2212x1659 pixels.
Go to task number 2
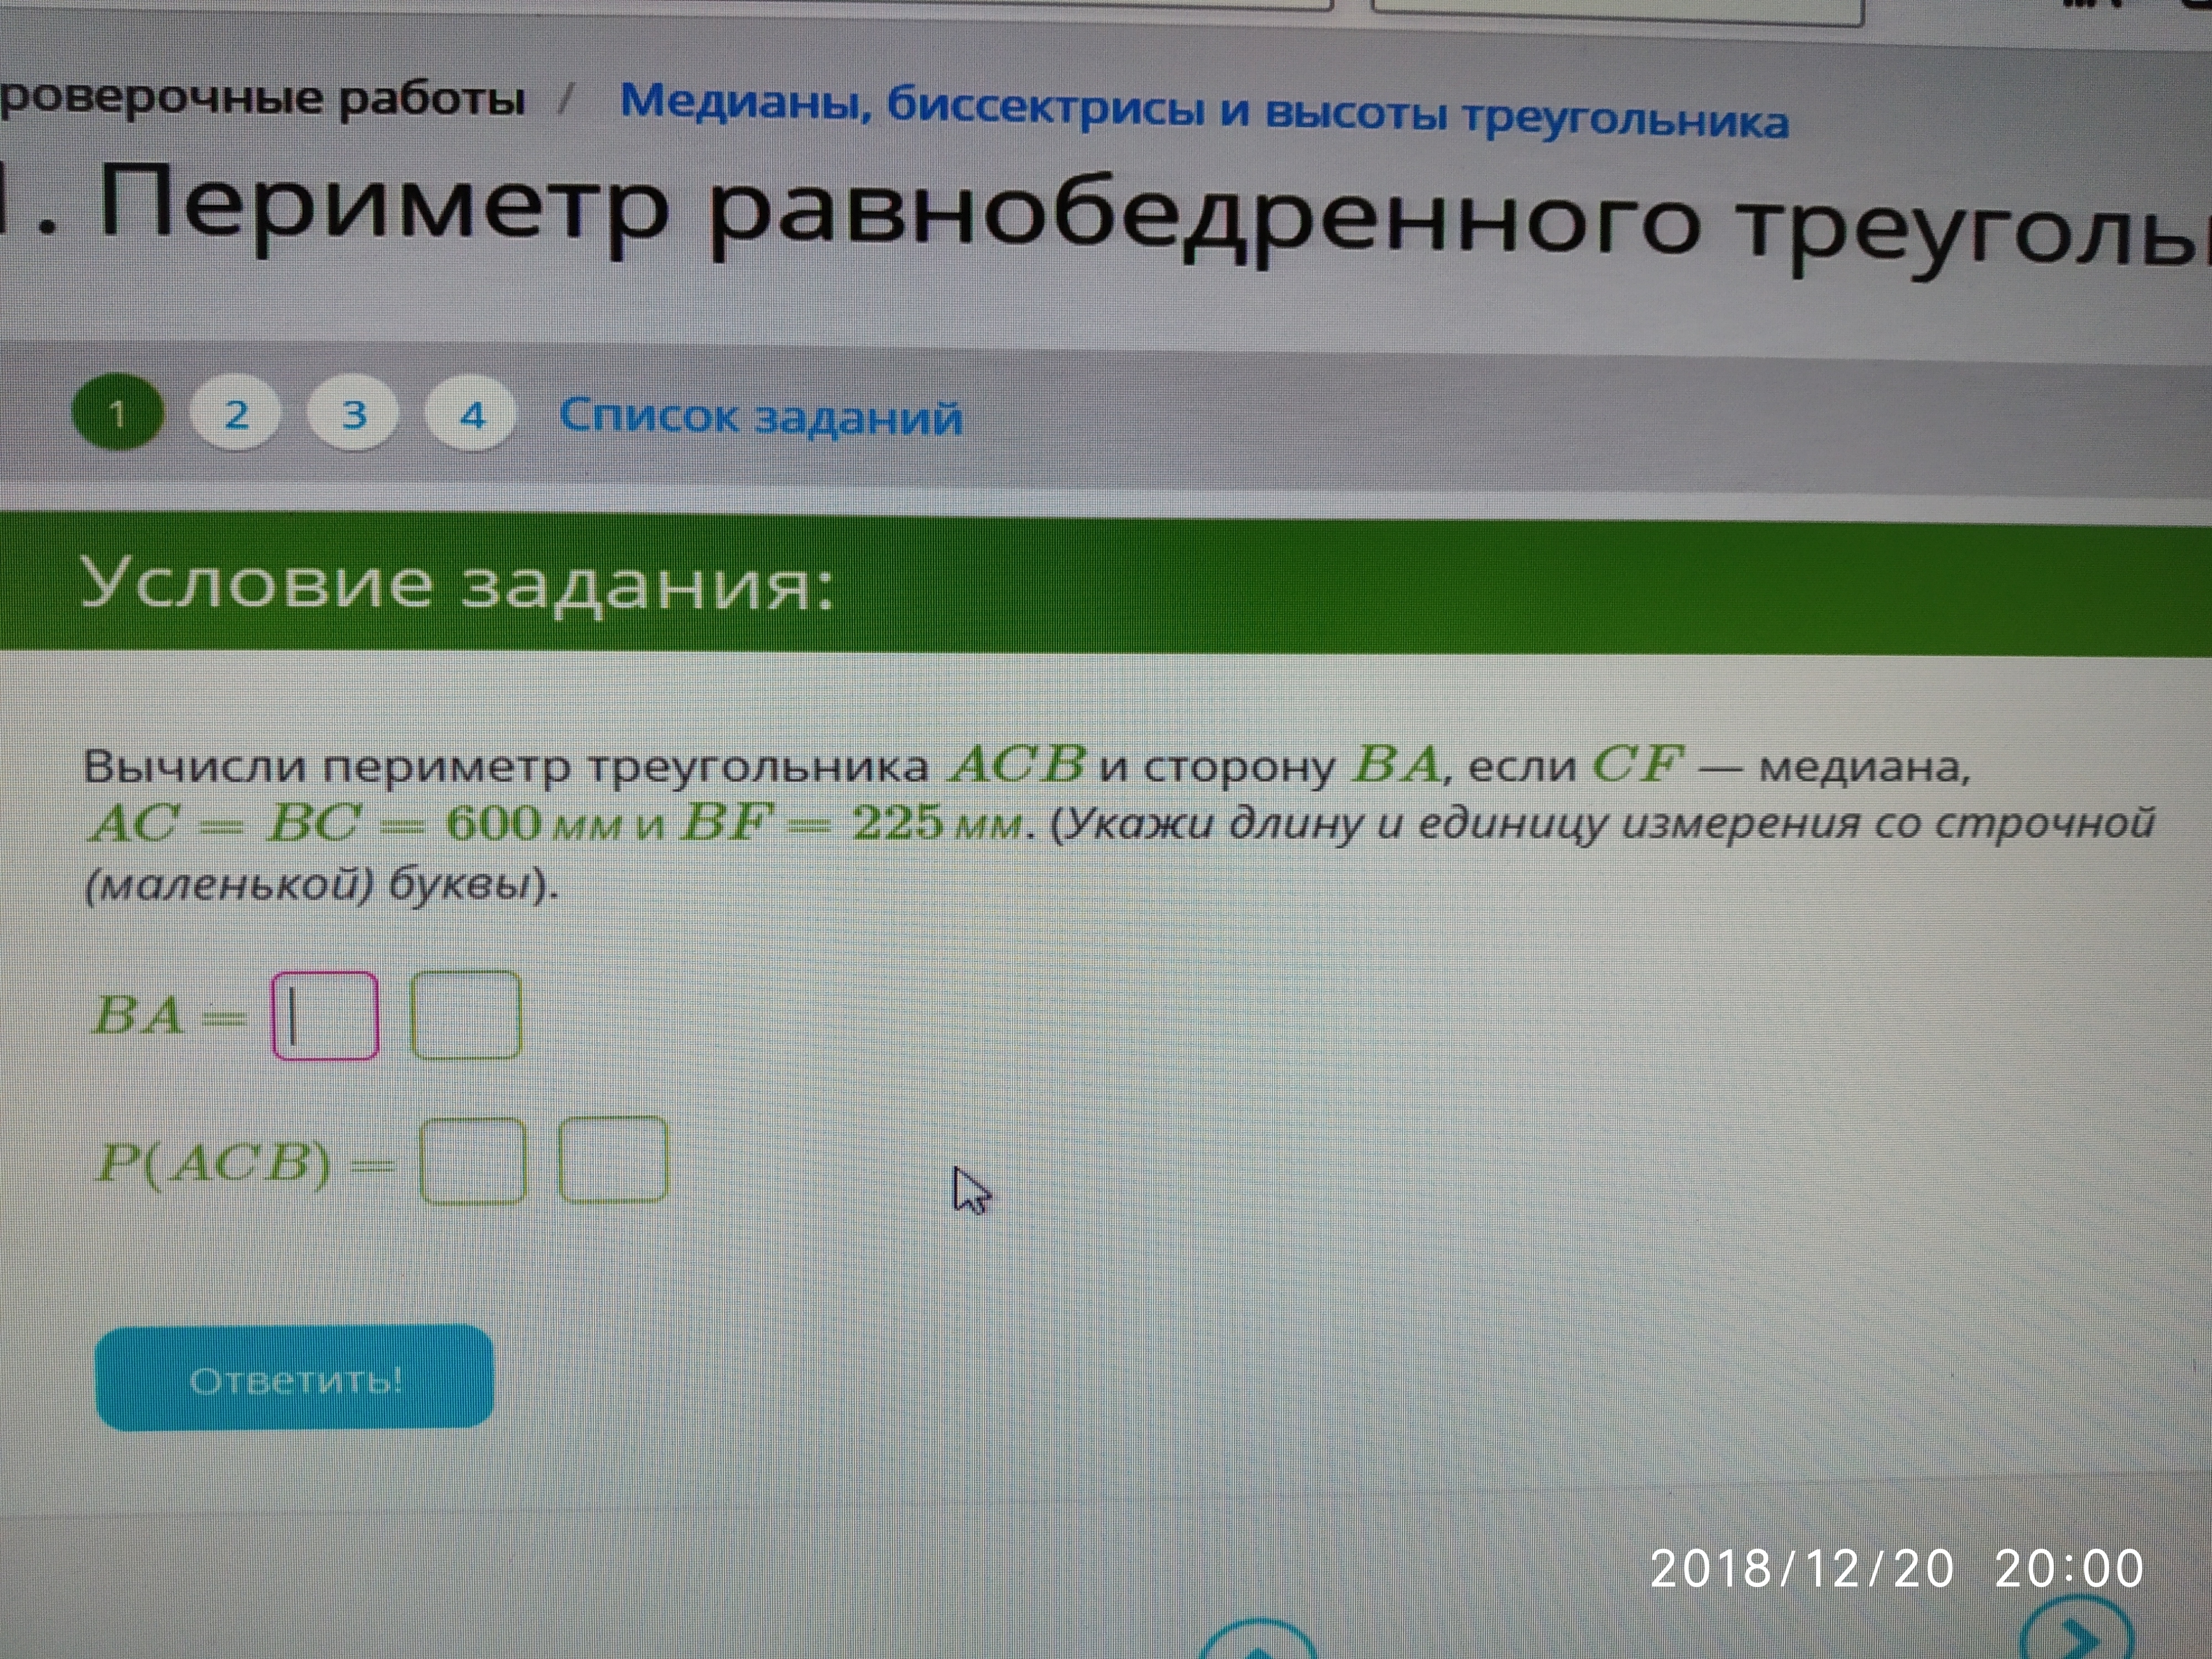click(x=236, y=413)
